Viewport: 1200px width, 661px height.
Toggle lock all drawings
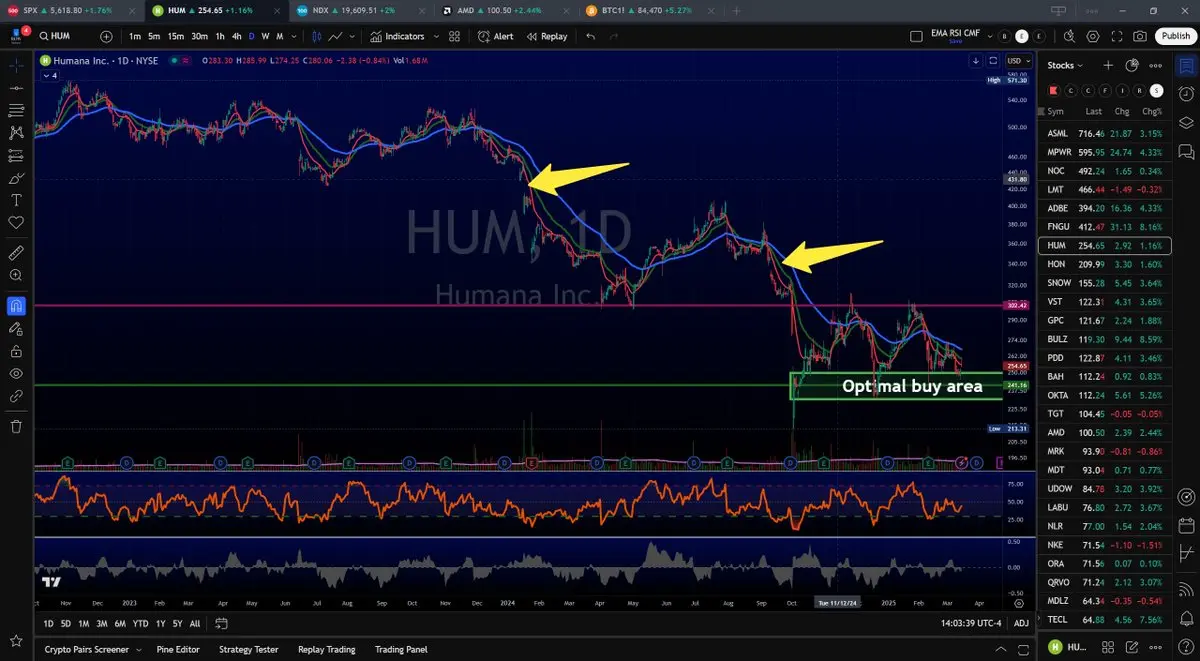tap(16, 351)
